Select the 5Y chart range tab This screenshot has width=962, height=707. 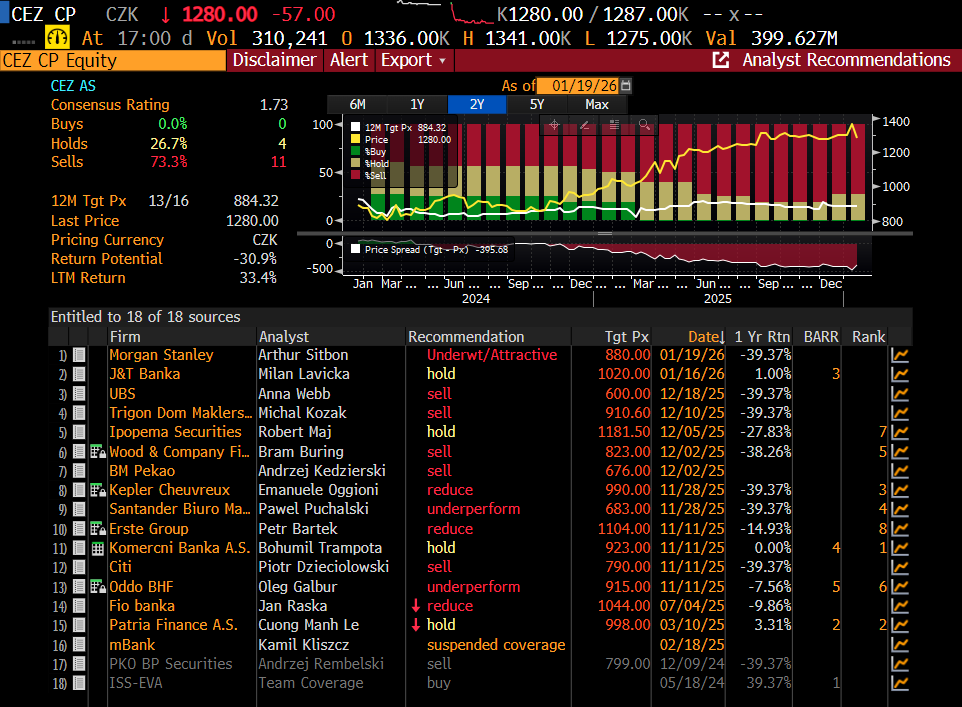537,104
